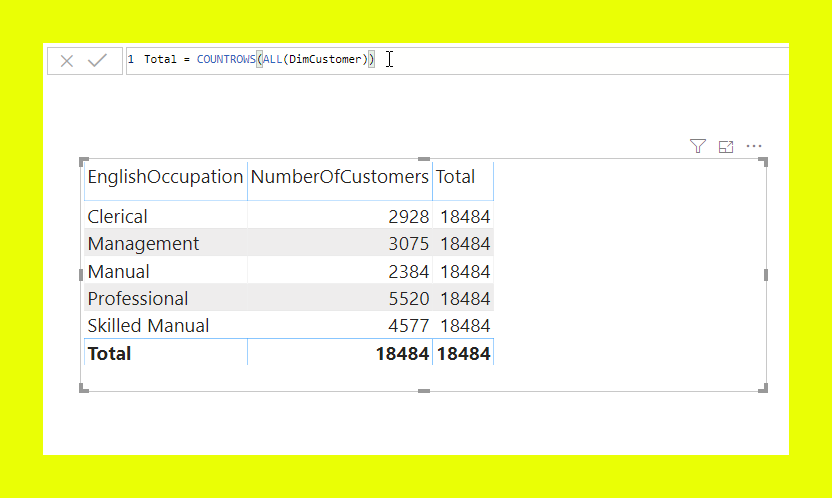The height and width of the screenshot is (498, 832).
Task: Grab the top-center resize handle of visual
Action: (x=424, y=160)
